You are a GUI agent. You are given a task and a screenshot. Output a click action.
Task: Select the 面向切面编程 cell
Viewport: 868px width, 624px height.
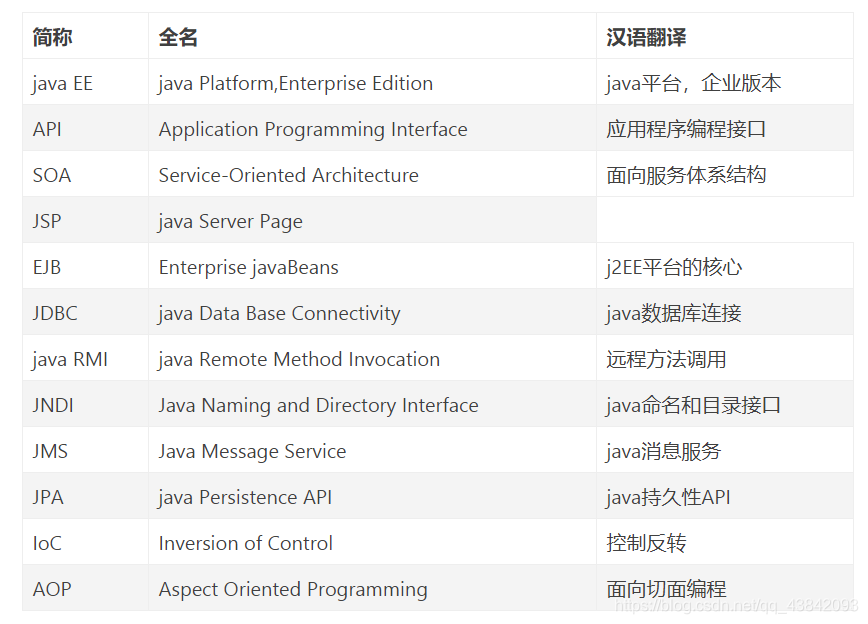tap(725, 587)
